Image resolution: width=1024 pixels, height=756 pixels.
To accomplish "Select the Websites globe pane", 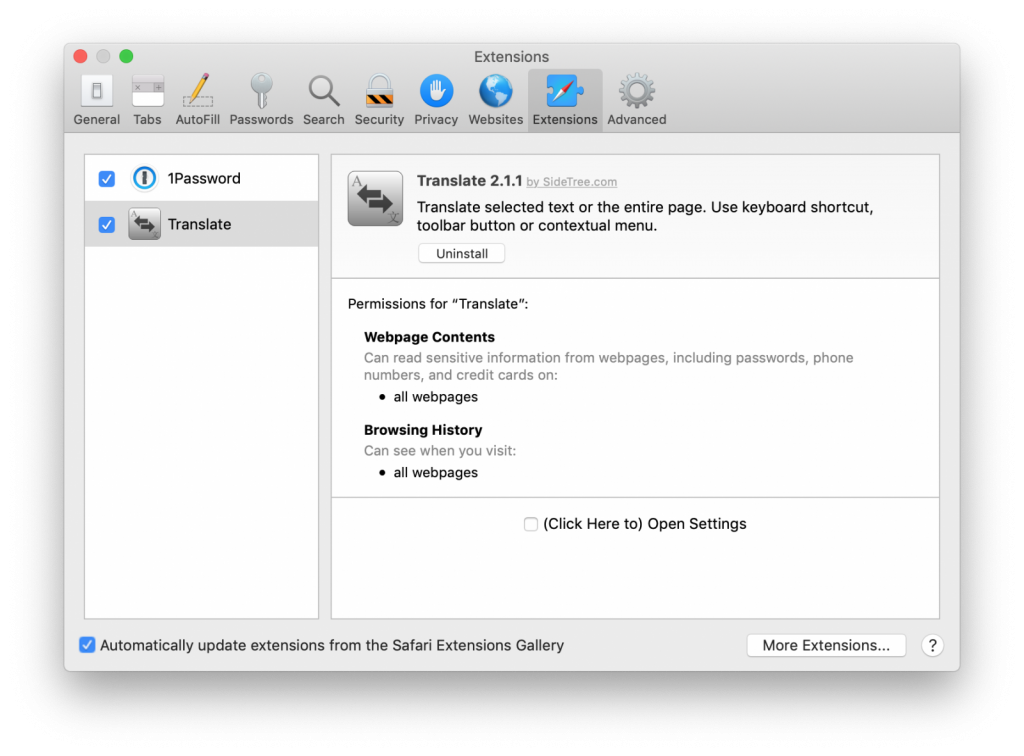I will point(496,100).
